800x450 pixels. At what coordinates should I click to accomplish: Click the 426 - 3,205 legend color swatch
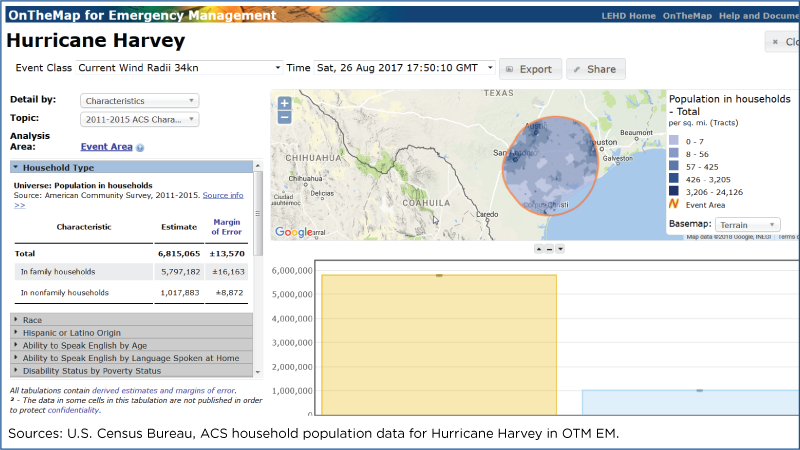[674, 179]
